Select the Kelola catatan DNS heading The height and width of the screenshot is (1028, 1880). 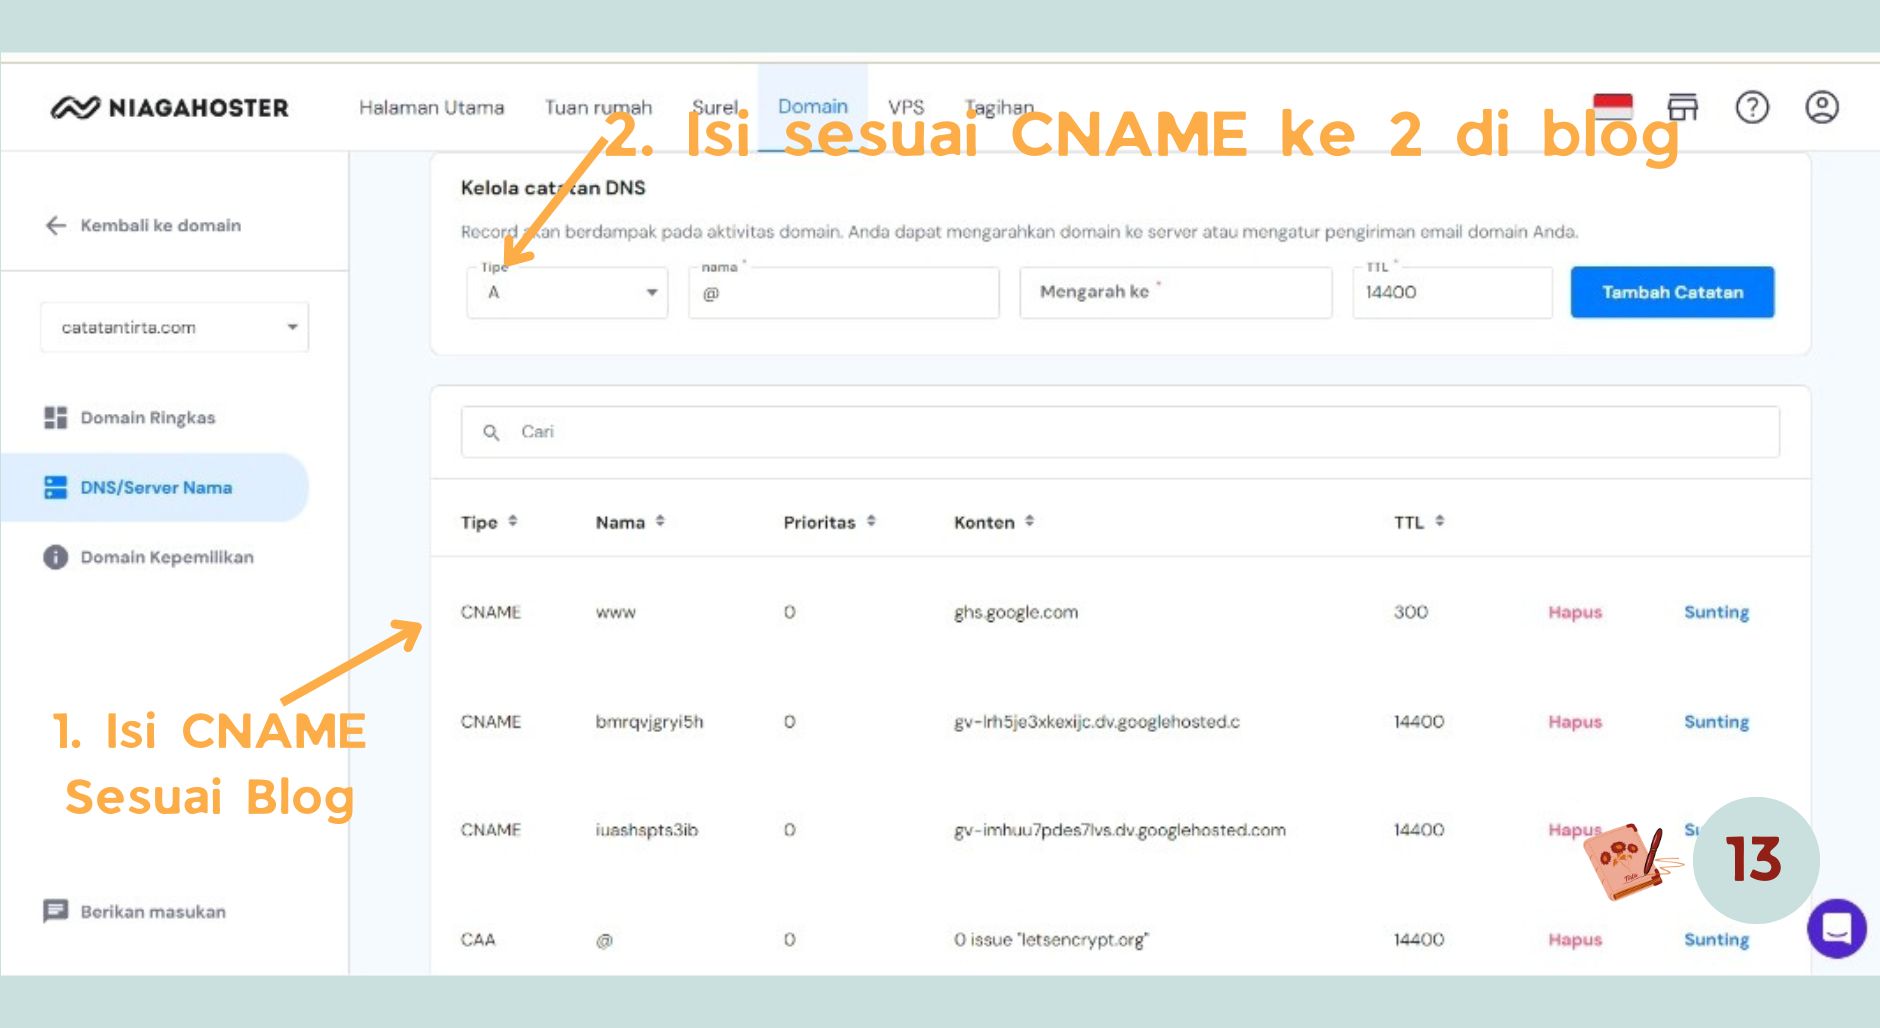click(x=553, y=188)
